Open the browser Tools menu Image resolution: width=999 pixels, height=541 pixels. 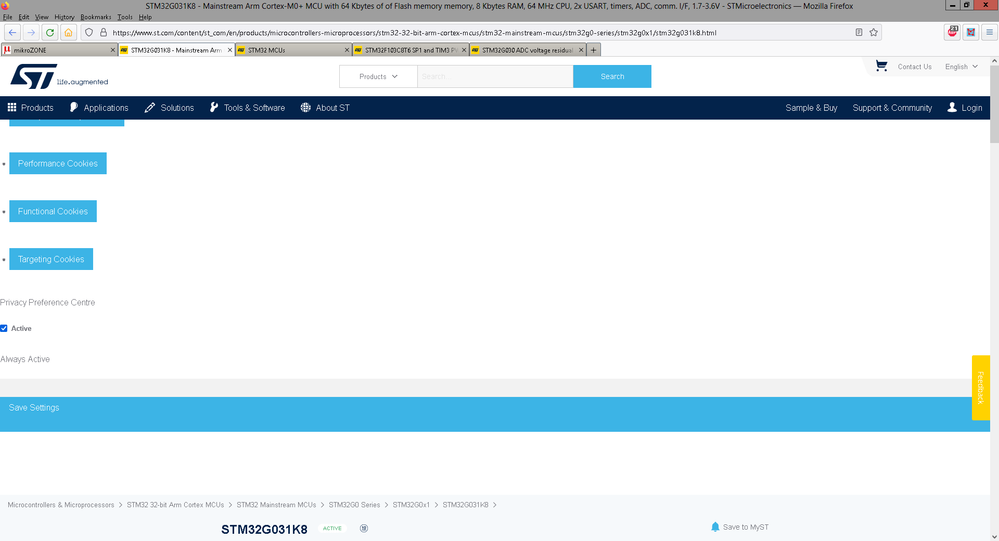(x=125, y=17)
